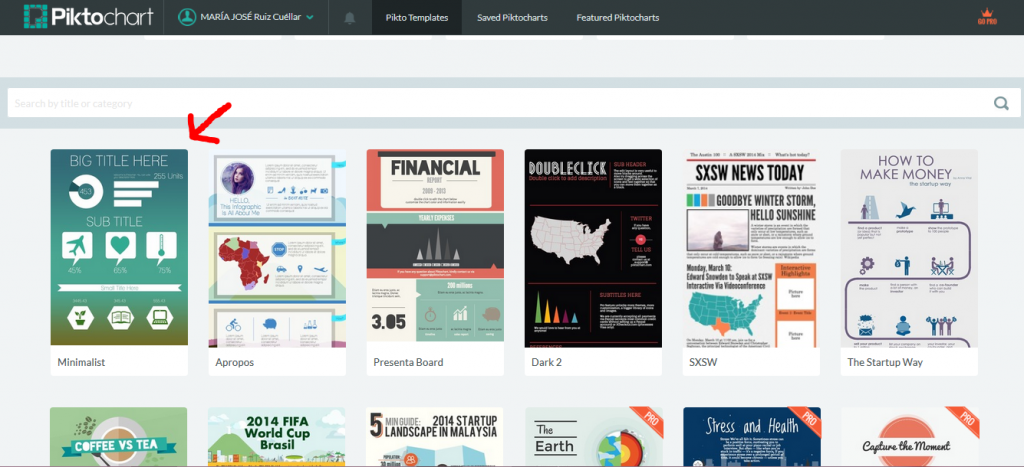Screen dimensions: 1024x467
Task: Switch to Pikto Templates tab
Action: point(417,18)
